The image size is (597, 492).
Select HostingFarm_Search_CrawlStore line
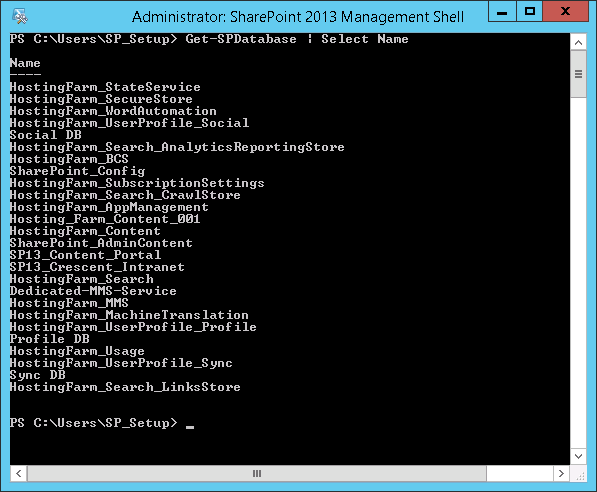pyautogui.click(x=125, y=195)
